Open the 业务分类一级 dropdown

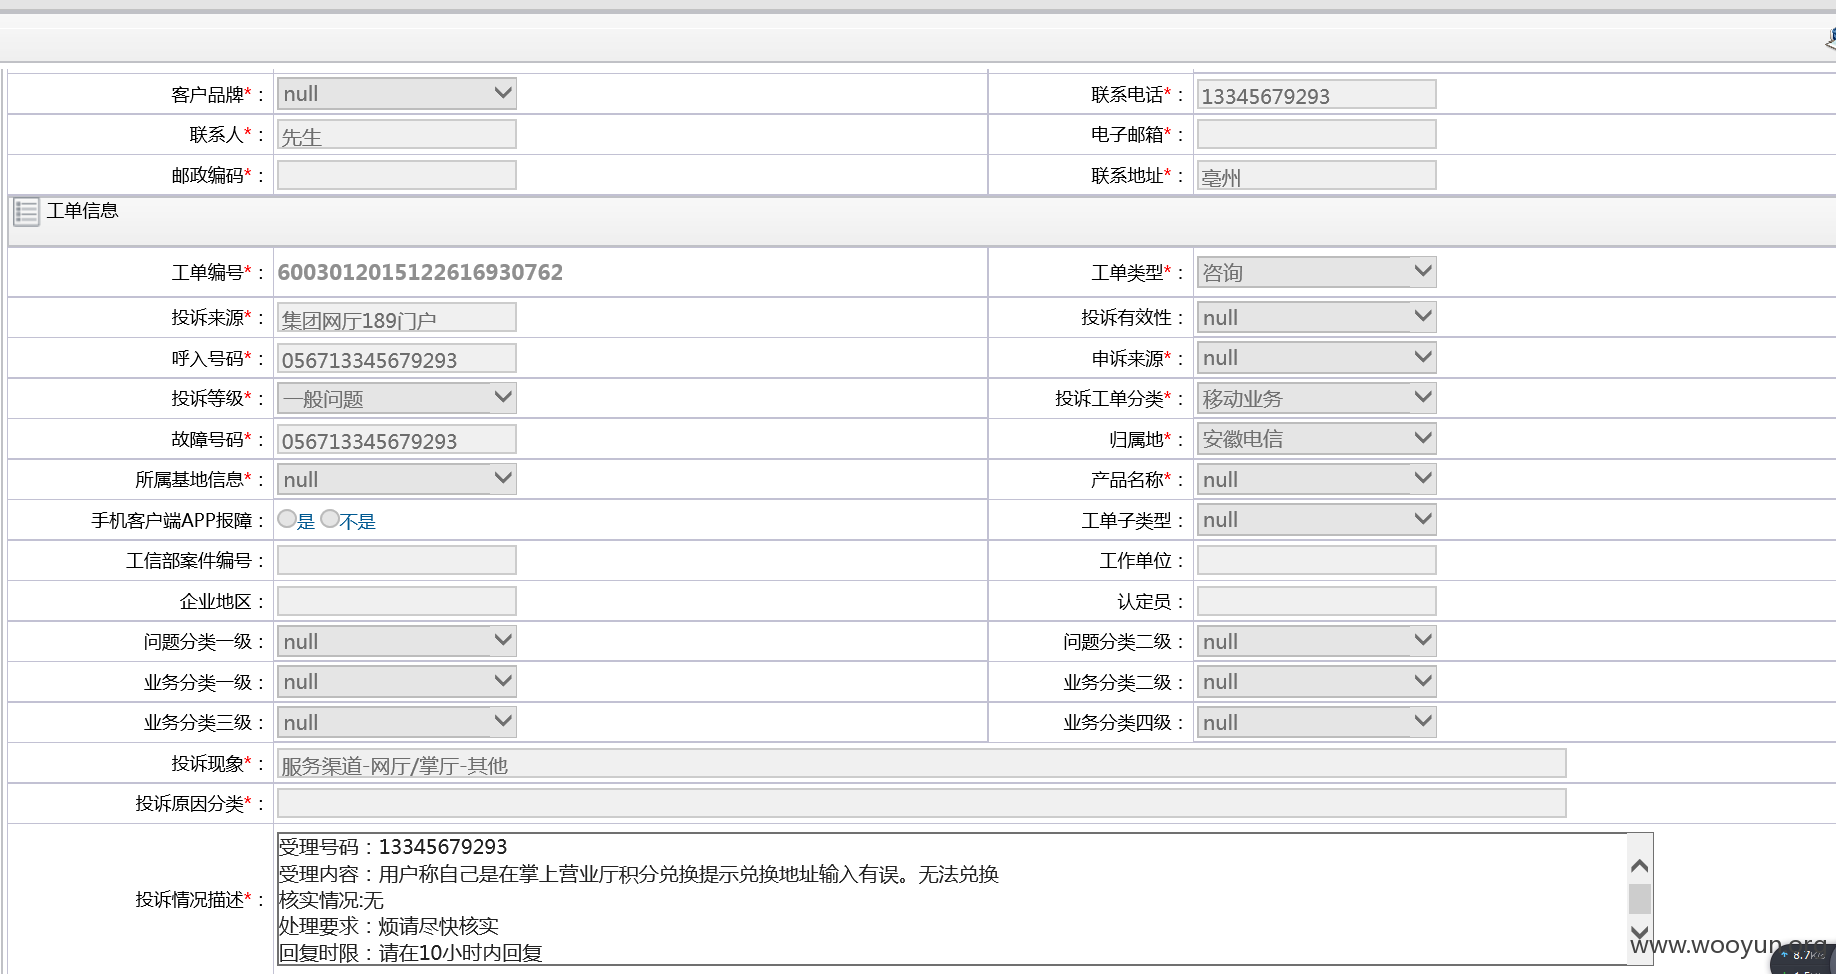(x=397, y=682)
